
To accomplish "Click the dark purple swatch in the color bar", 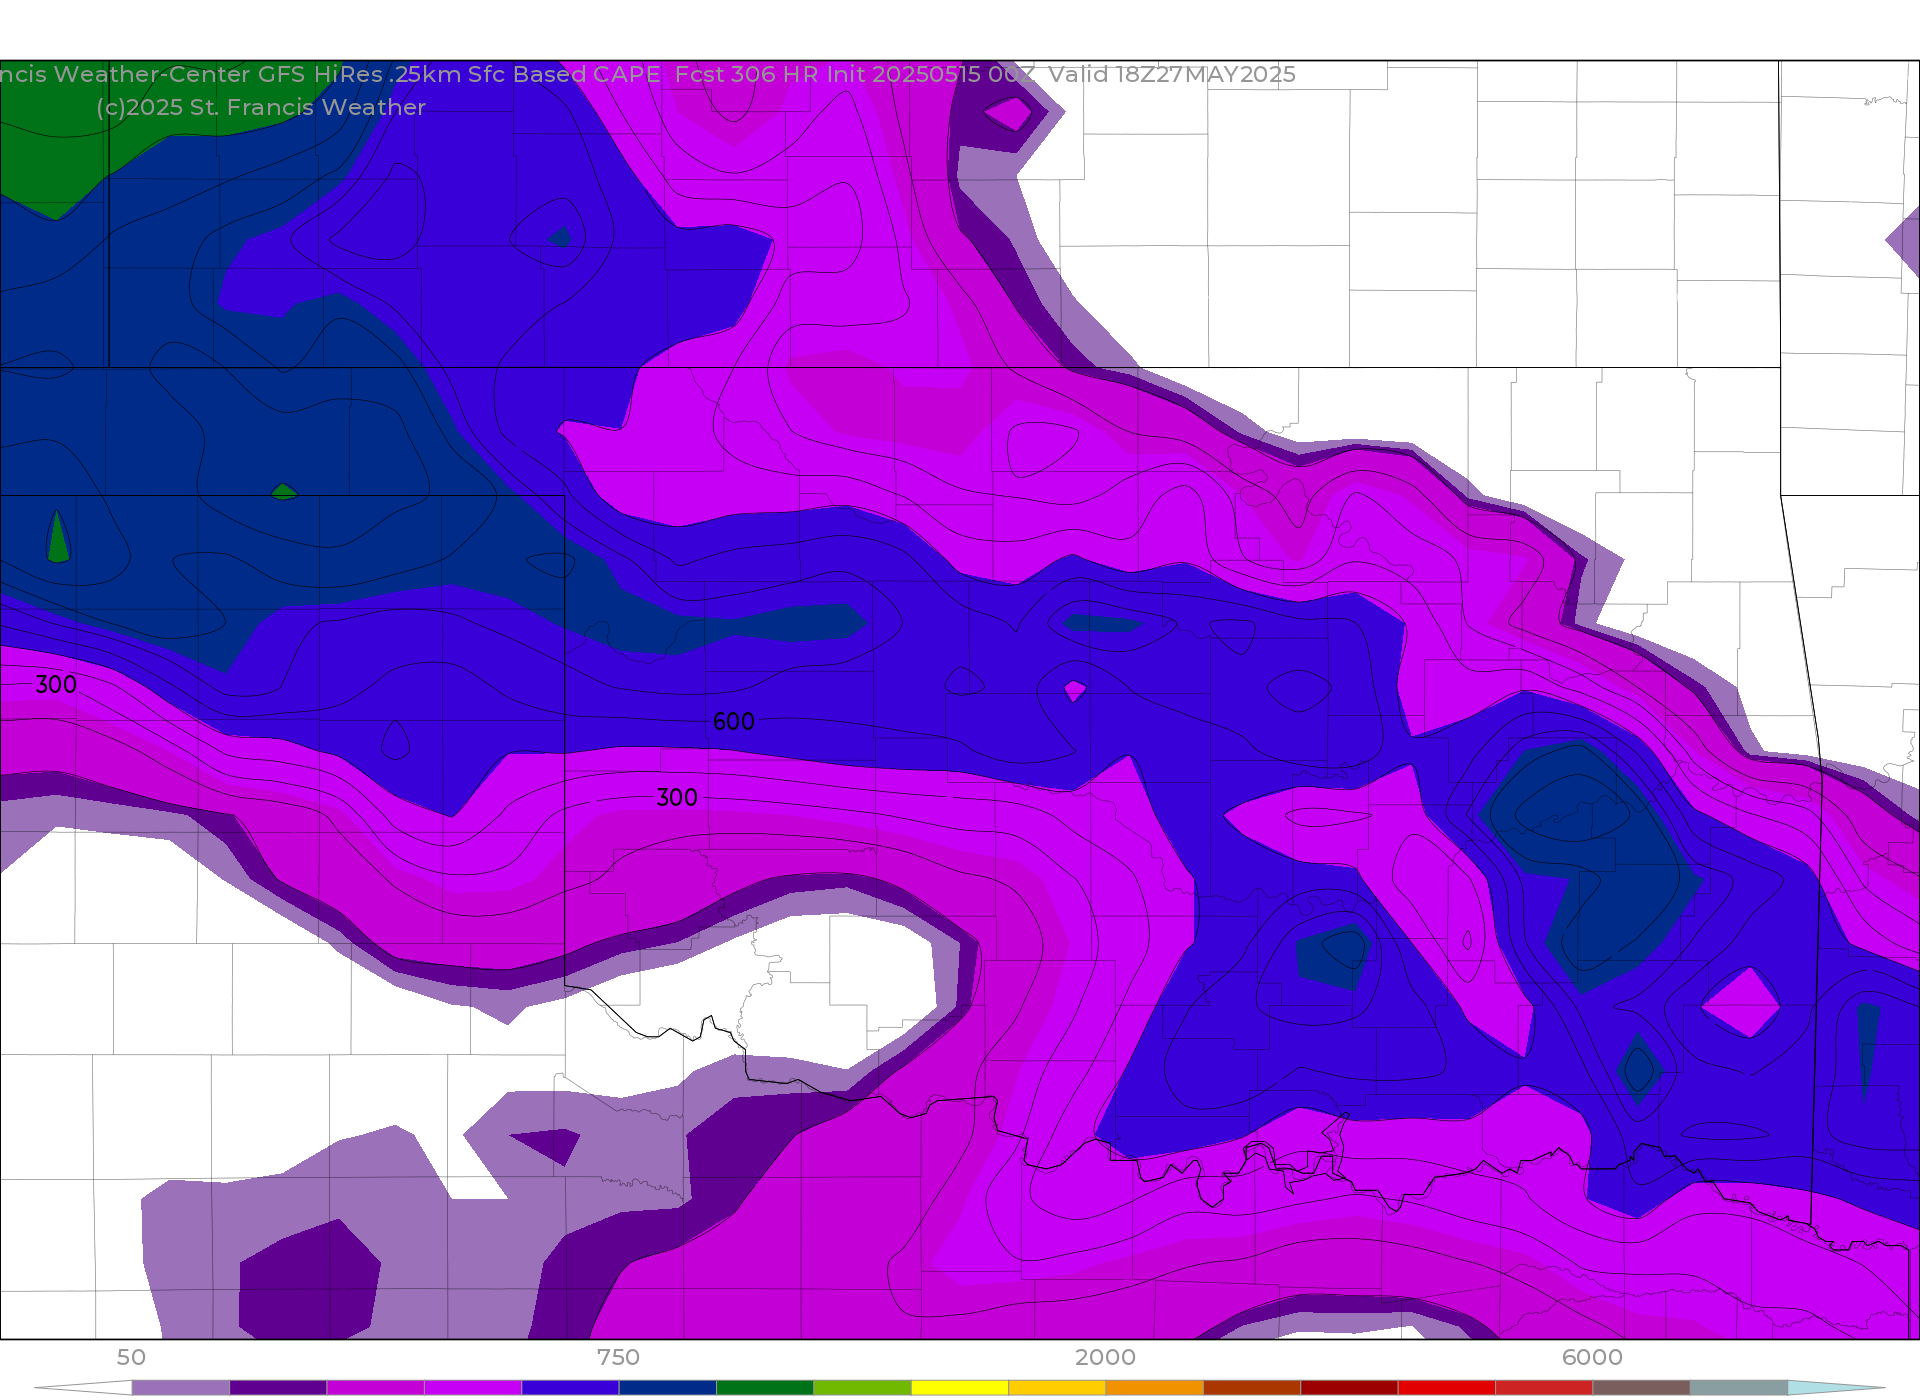I will 278,1387.
